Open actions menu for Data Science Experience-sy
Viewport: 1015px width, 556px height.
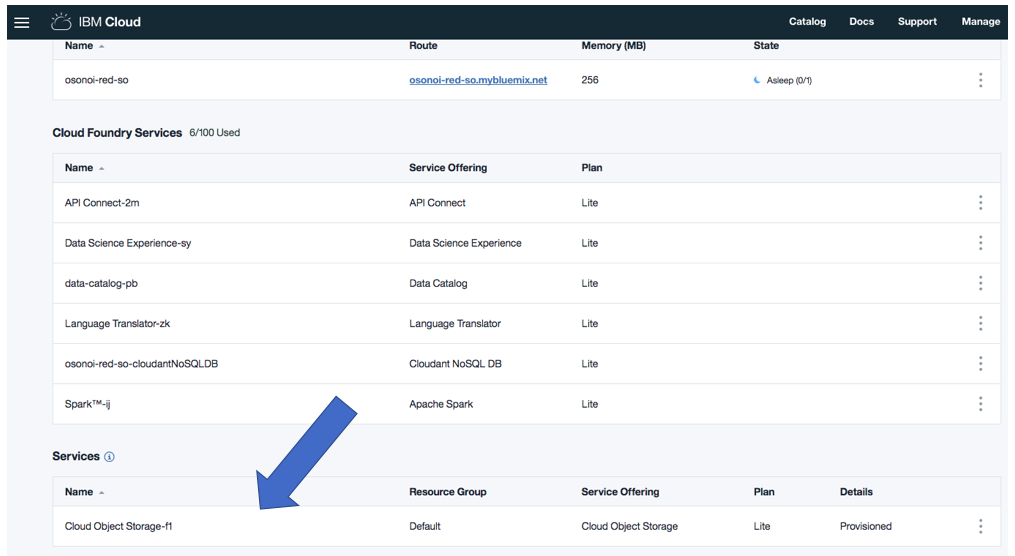click(x=981, y=243)
